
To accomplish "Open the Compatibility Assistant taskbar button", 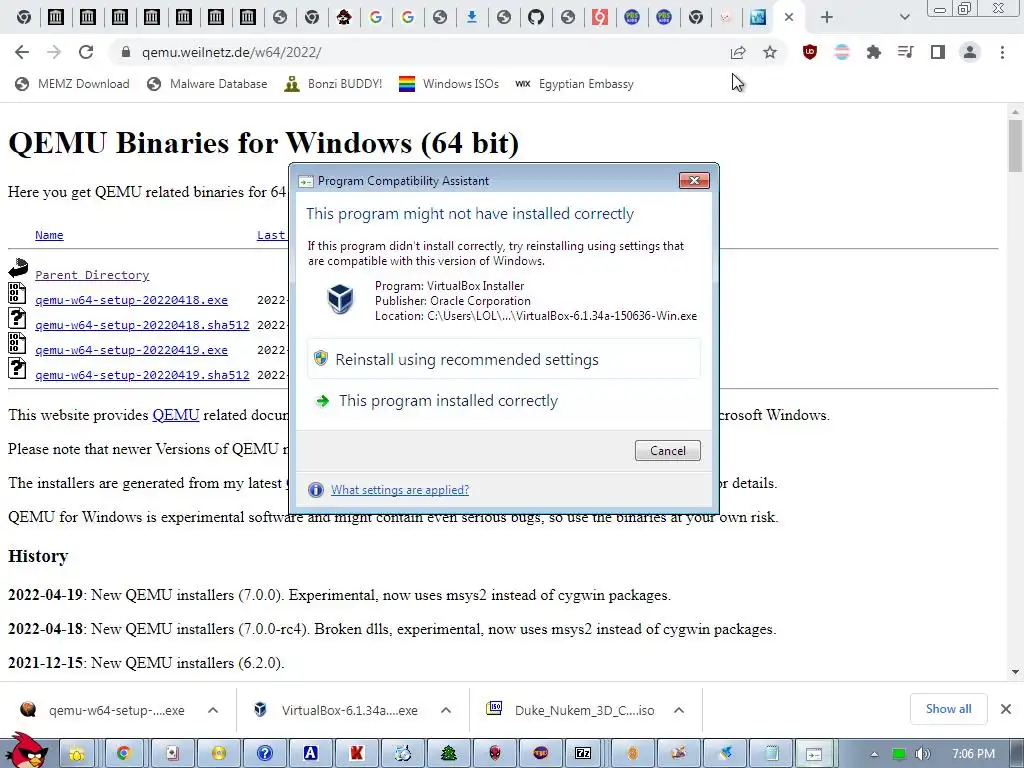I will [x=814, y=754].
